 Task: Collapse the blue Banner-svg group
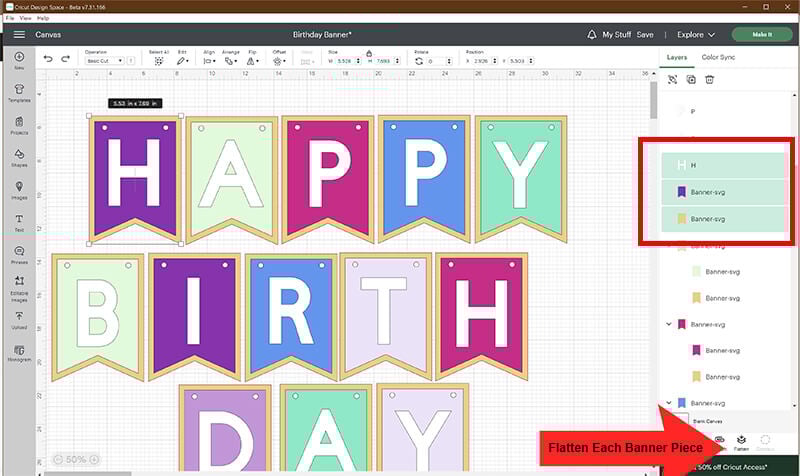(669, 403)
